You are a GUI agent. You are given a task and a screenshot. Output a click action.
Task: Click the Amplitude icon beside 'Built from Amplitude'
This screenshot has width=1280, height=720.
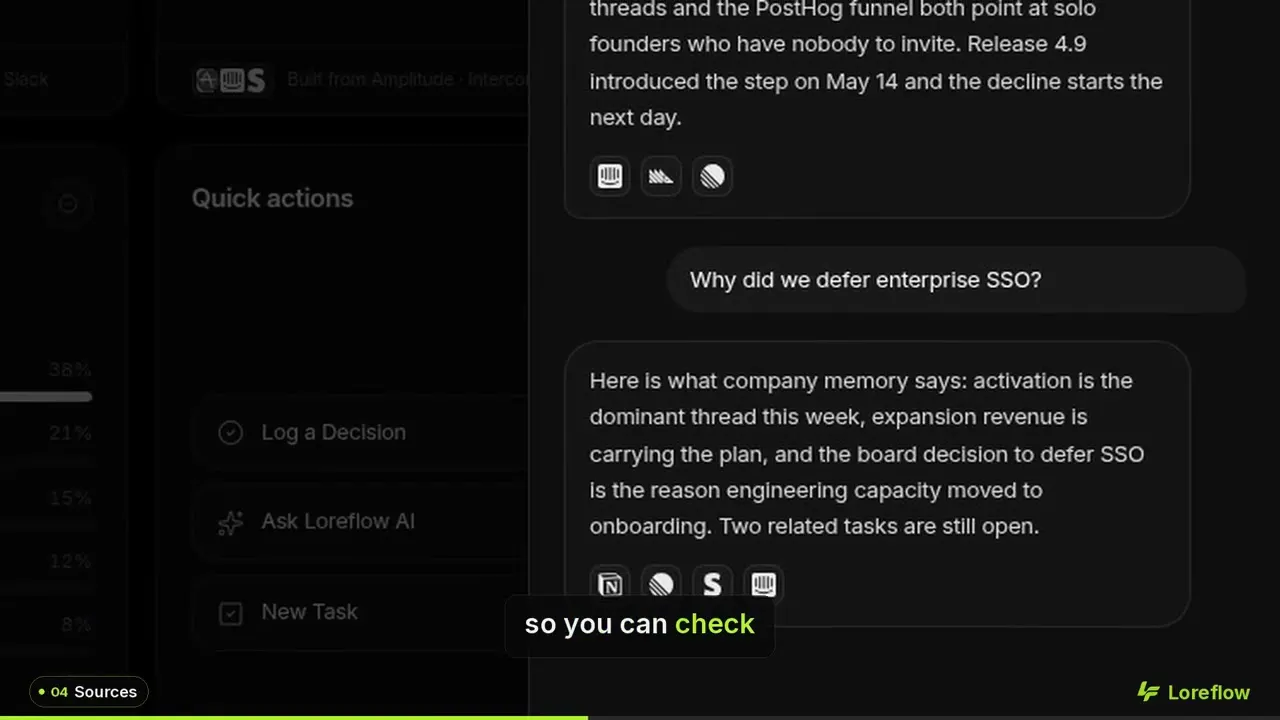pyautogui.click(x=207, y=80)
